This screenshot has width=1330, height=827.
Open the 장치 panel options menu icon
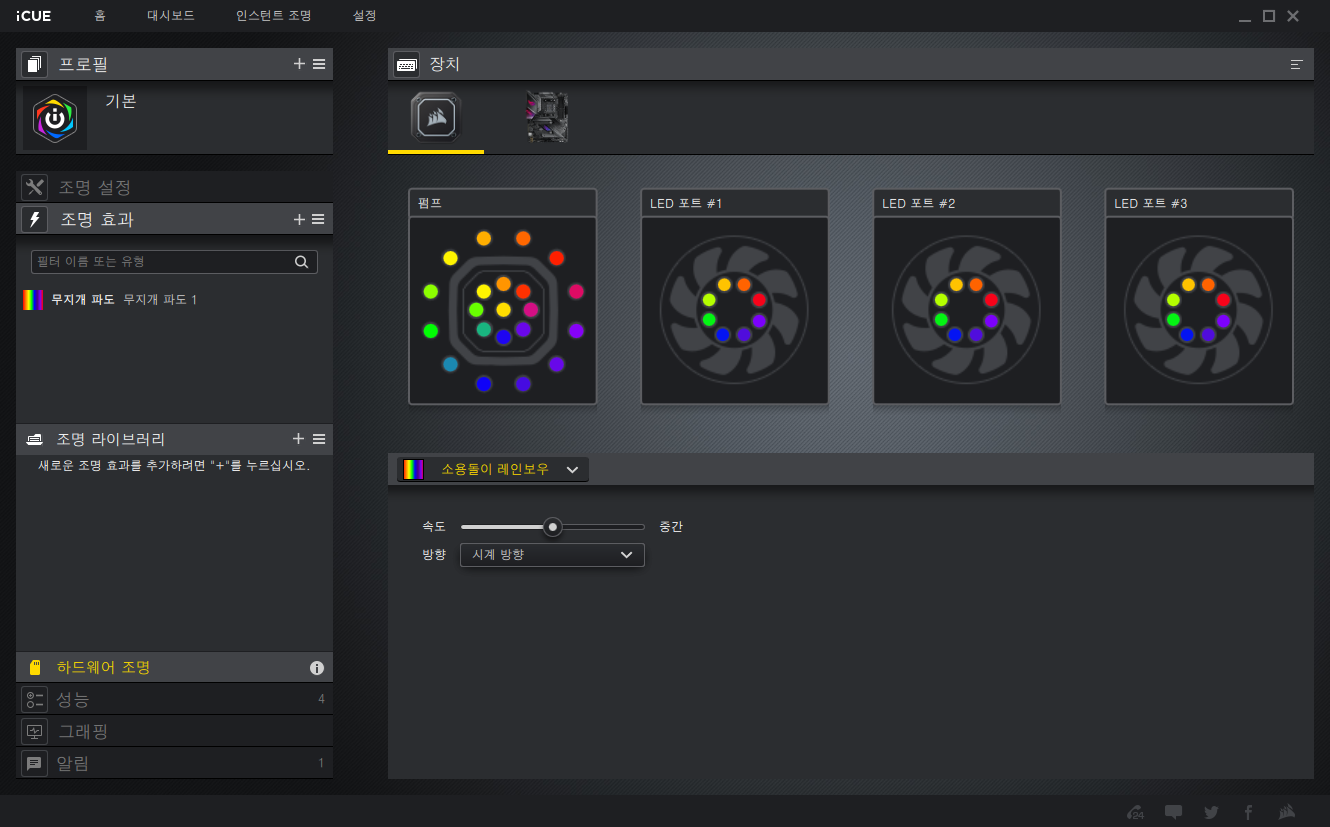click(1297, 64)
